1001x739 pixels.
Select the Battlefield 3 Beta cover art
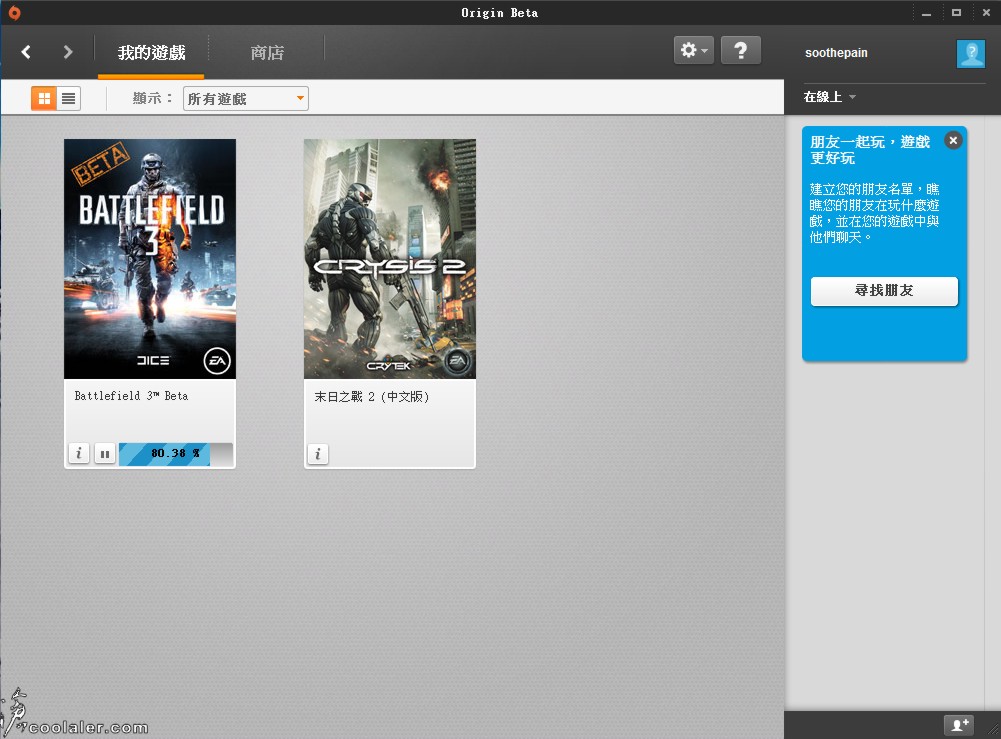[150, 259]
